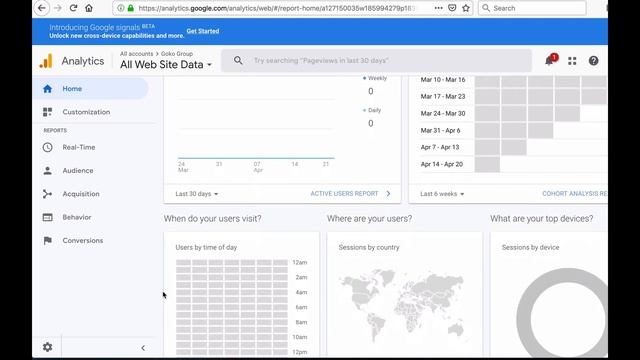
Task: Click the When do your users visit? heading
Action: 213,219
